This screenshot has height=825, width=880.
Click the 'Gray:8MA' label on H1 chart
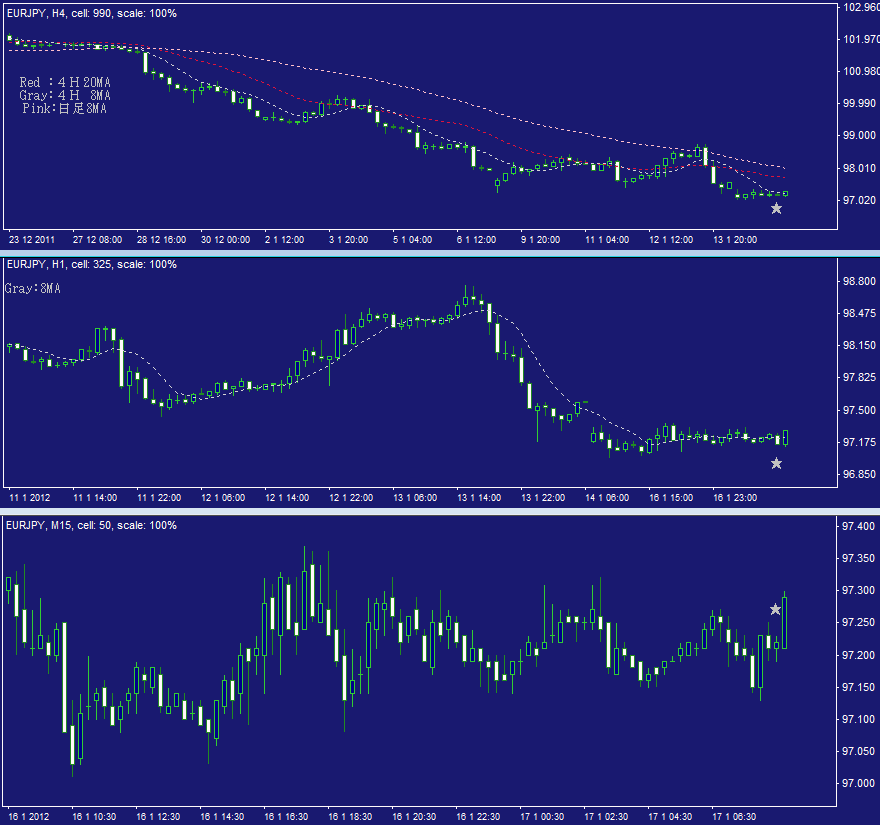(33, 288)
